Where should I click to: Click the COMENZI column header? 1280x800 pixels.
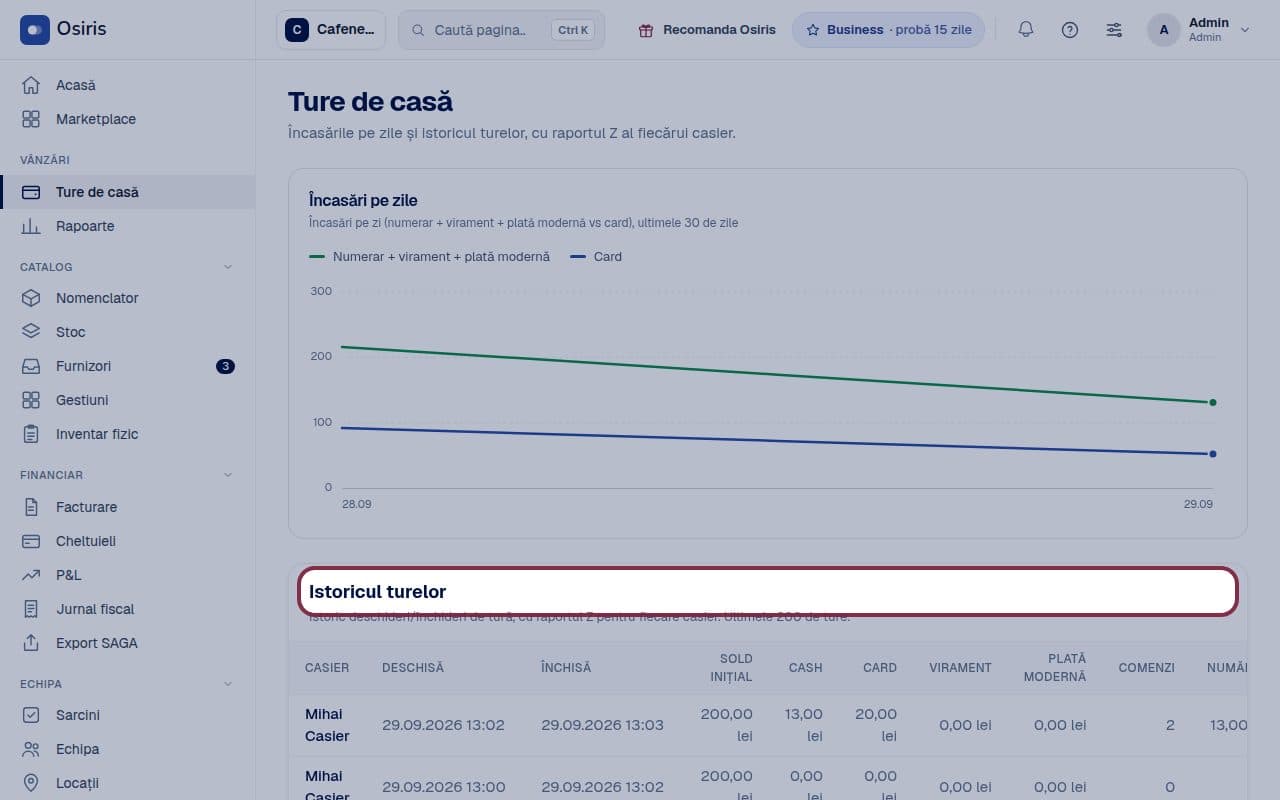(1146, 668)
